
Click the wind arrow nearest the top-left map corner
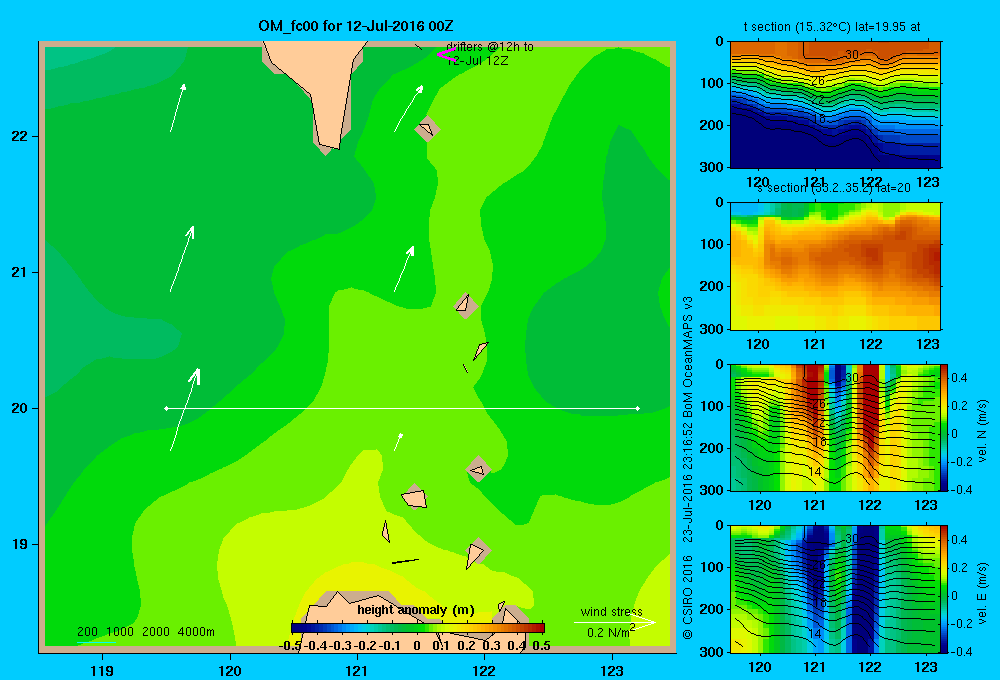click(x=178, y=108)
